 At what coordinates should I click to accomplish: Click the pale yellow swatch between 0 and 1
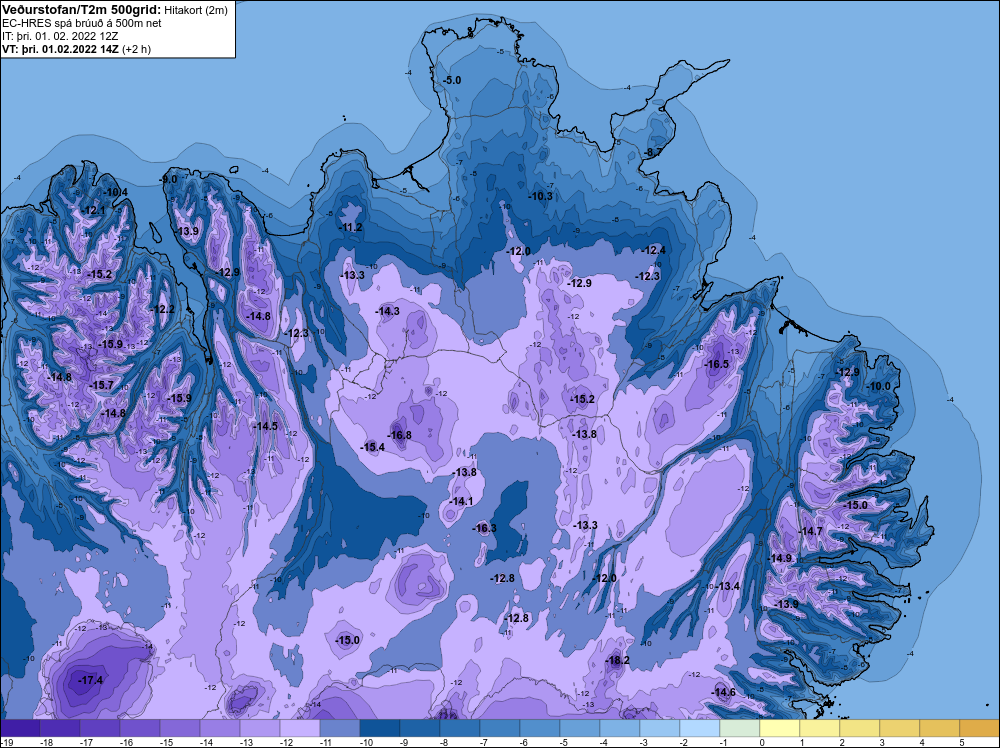[780, 728]
